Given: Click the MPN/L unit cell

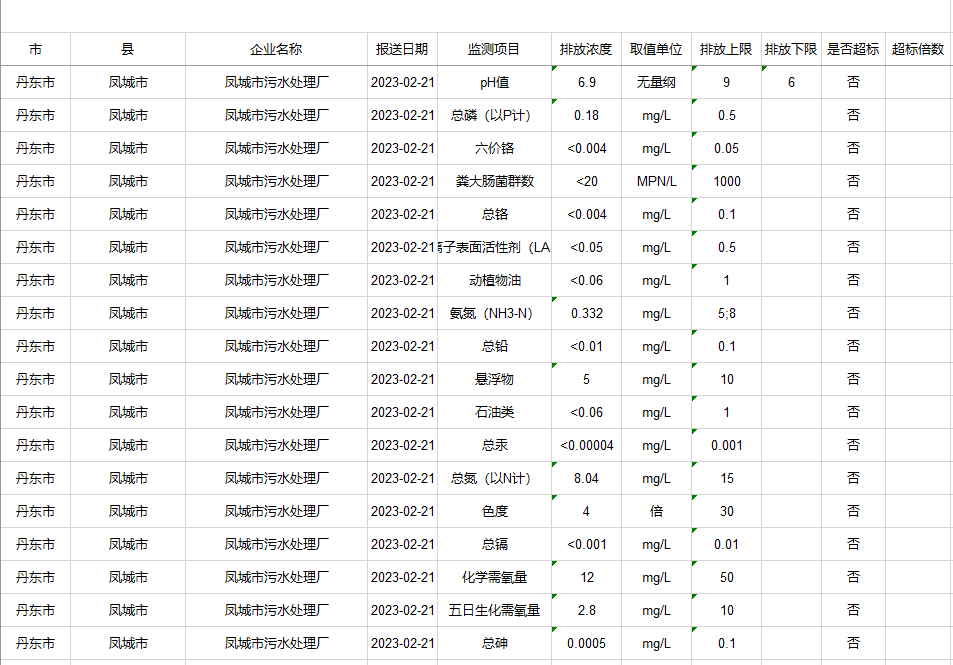Looking at the screenshot, I should click(x=656, y=181).
